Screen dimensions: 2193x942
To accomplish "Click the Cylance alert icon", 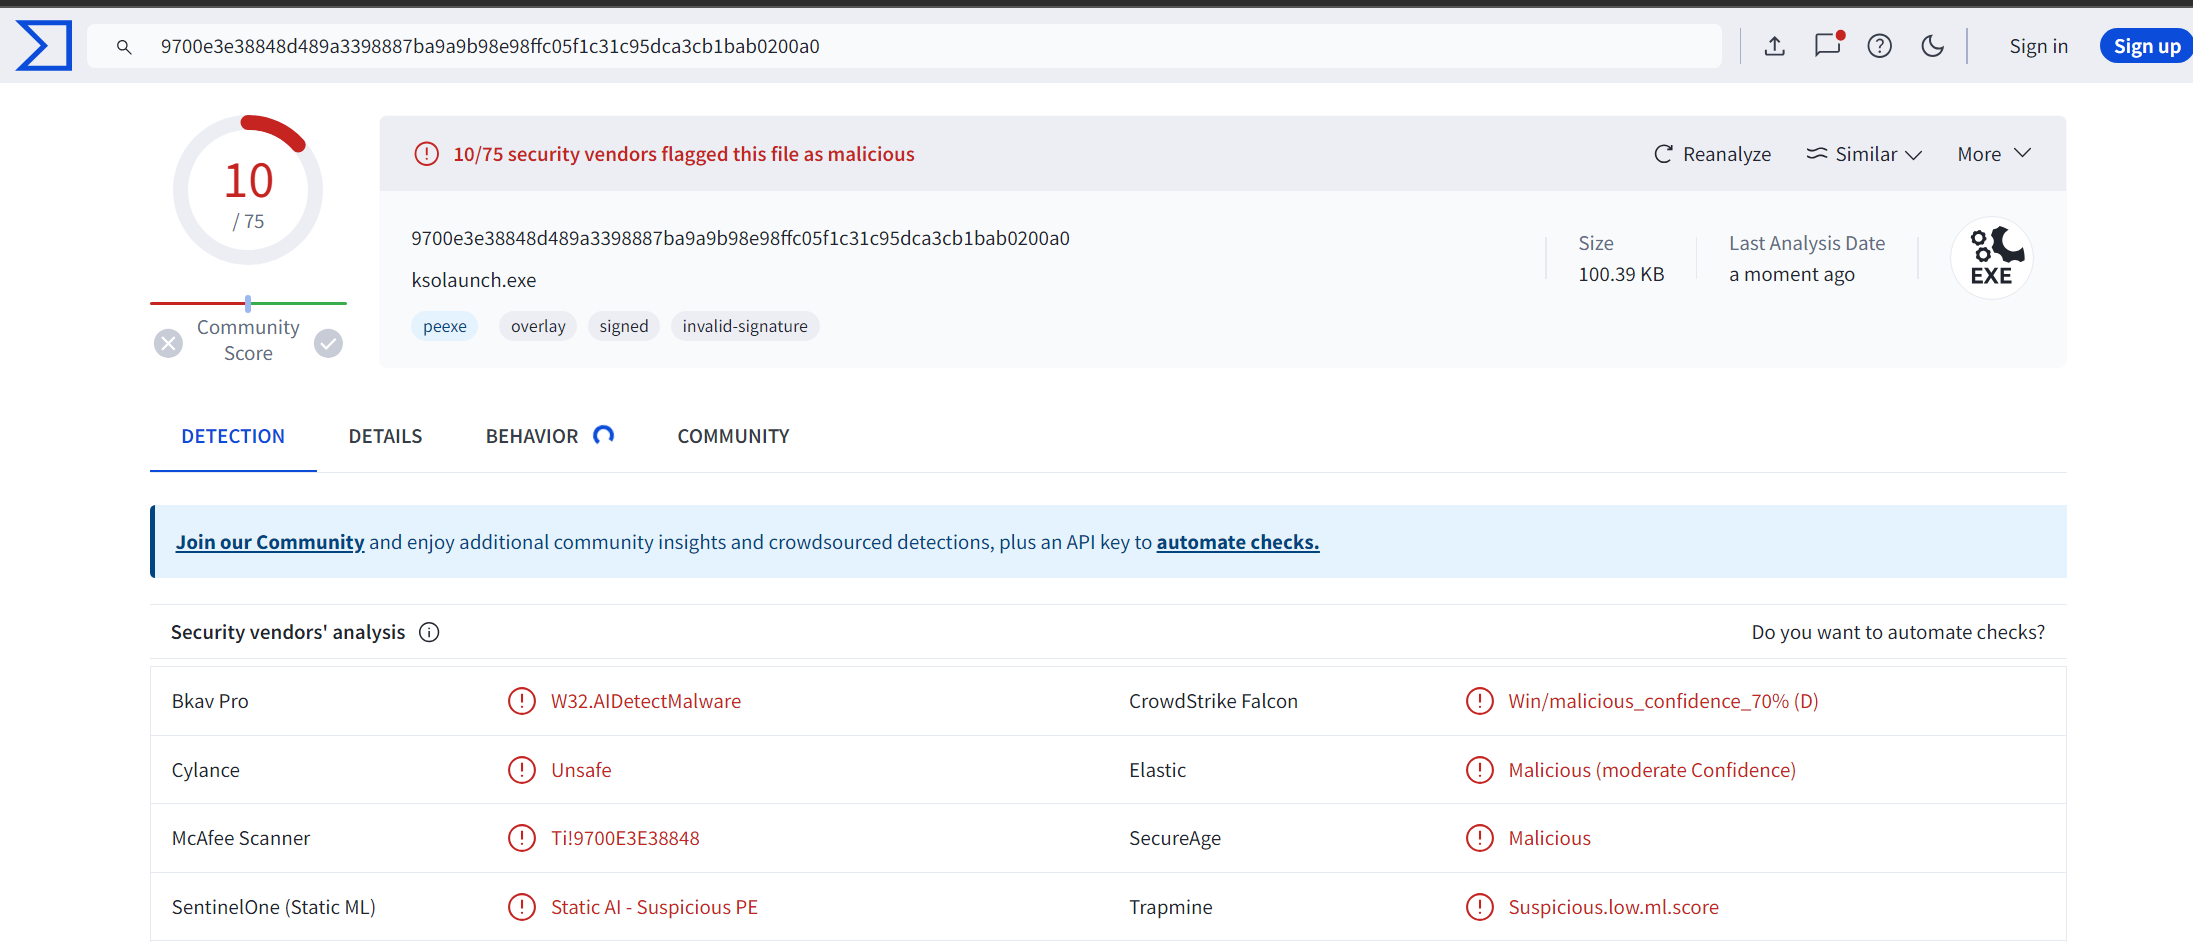I will (522, 770).
